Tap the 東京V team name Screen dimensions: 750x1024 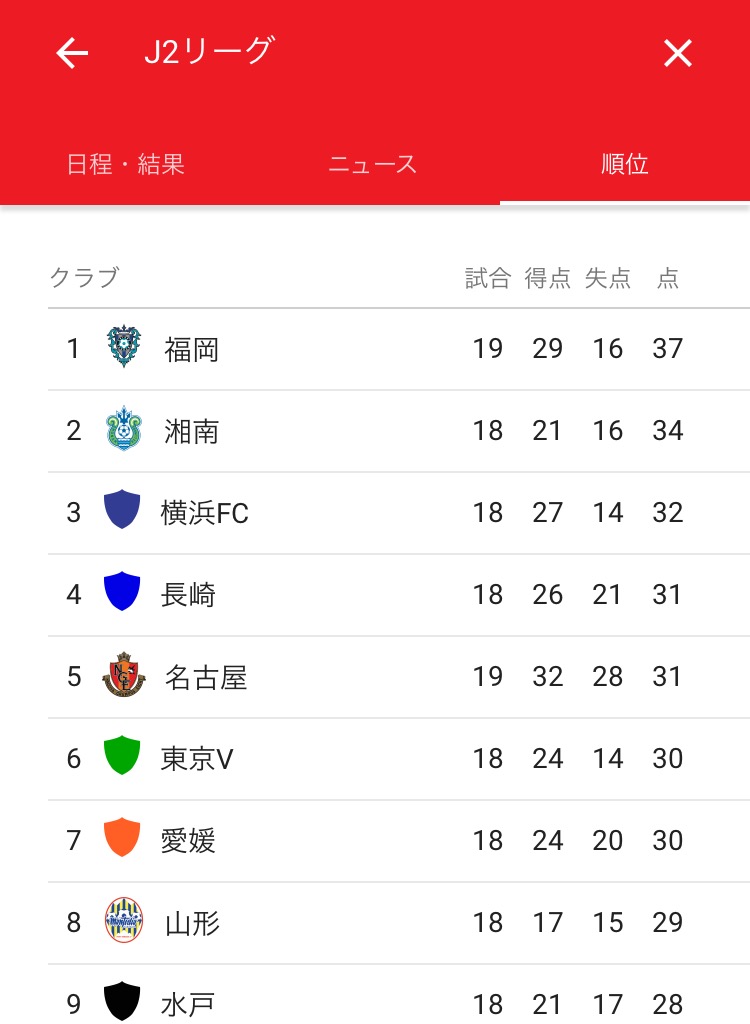pyautogui.click(x=197, y=759)
